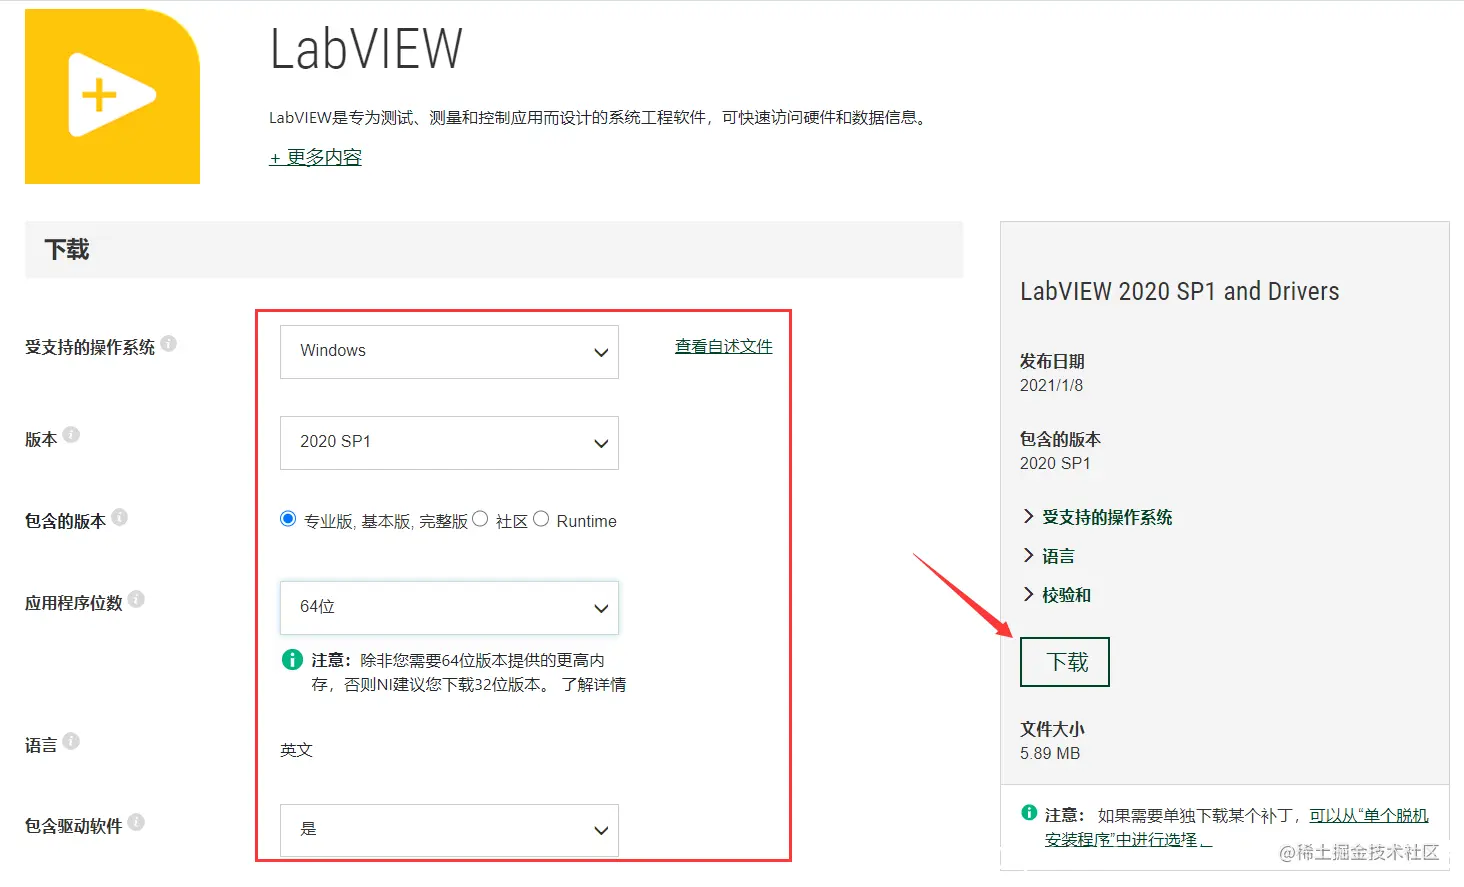The width and height of the screenshot is (1464, 887).
Task: Click 2020 SP1 under 包含的版本 in side panel
Action: 1055,463
